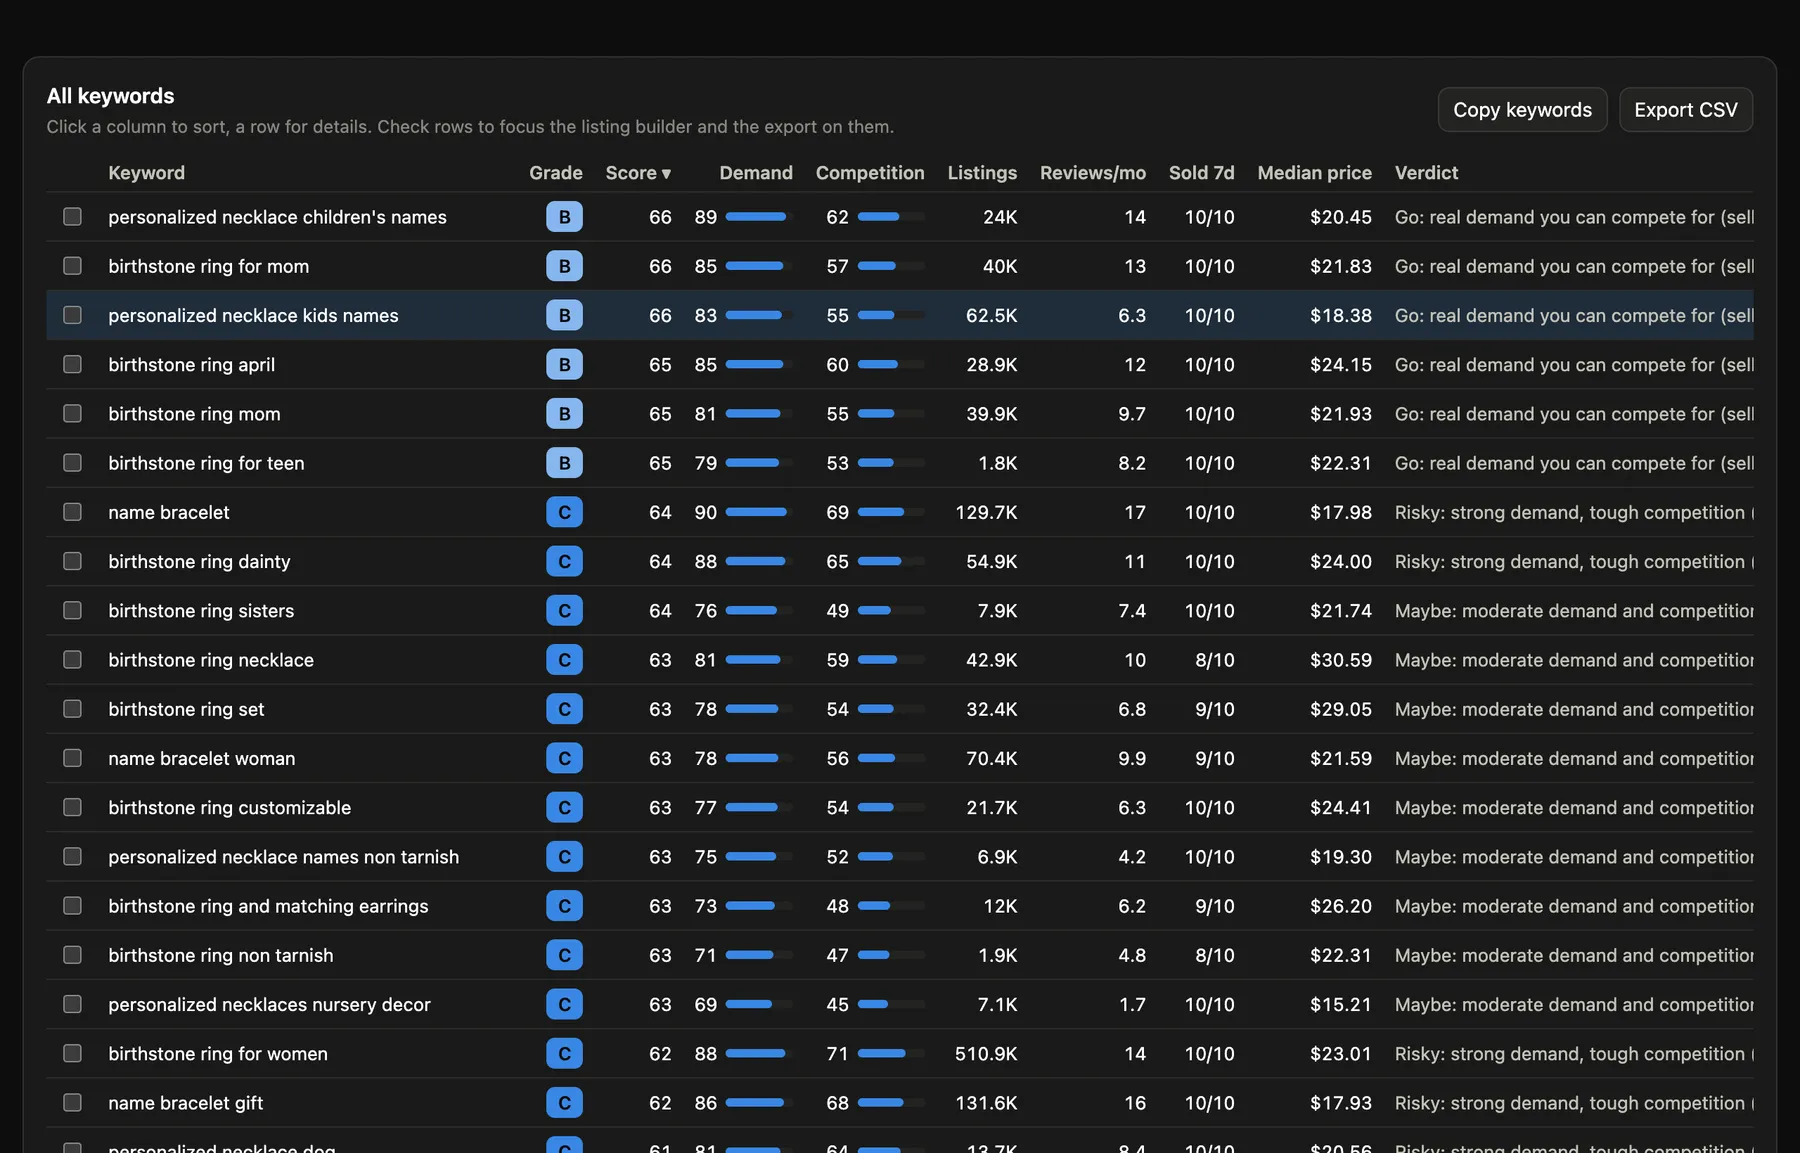Tick the birthstone ring april checkbox

(72, 364)
